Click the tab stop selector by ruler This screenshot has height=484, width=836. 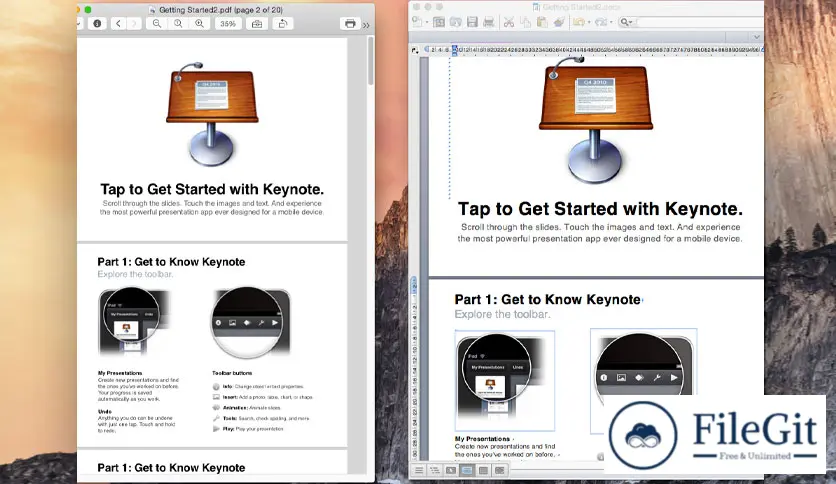pyautogui.click(x=415, y=50)
